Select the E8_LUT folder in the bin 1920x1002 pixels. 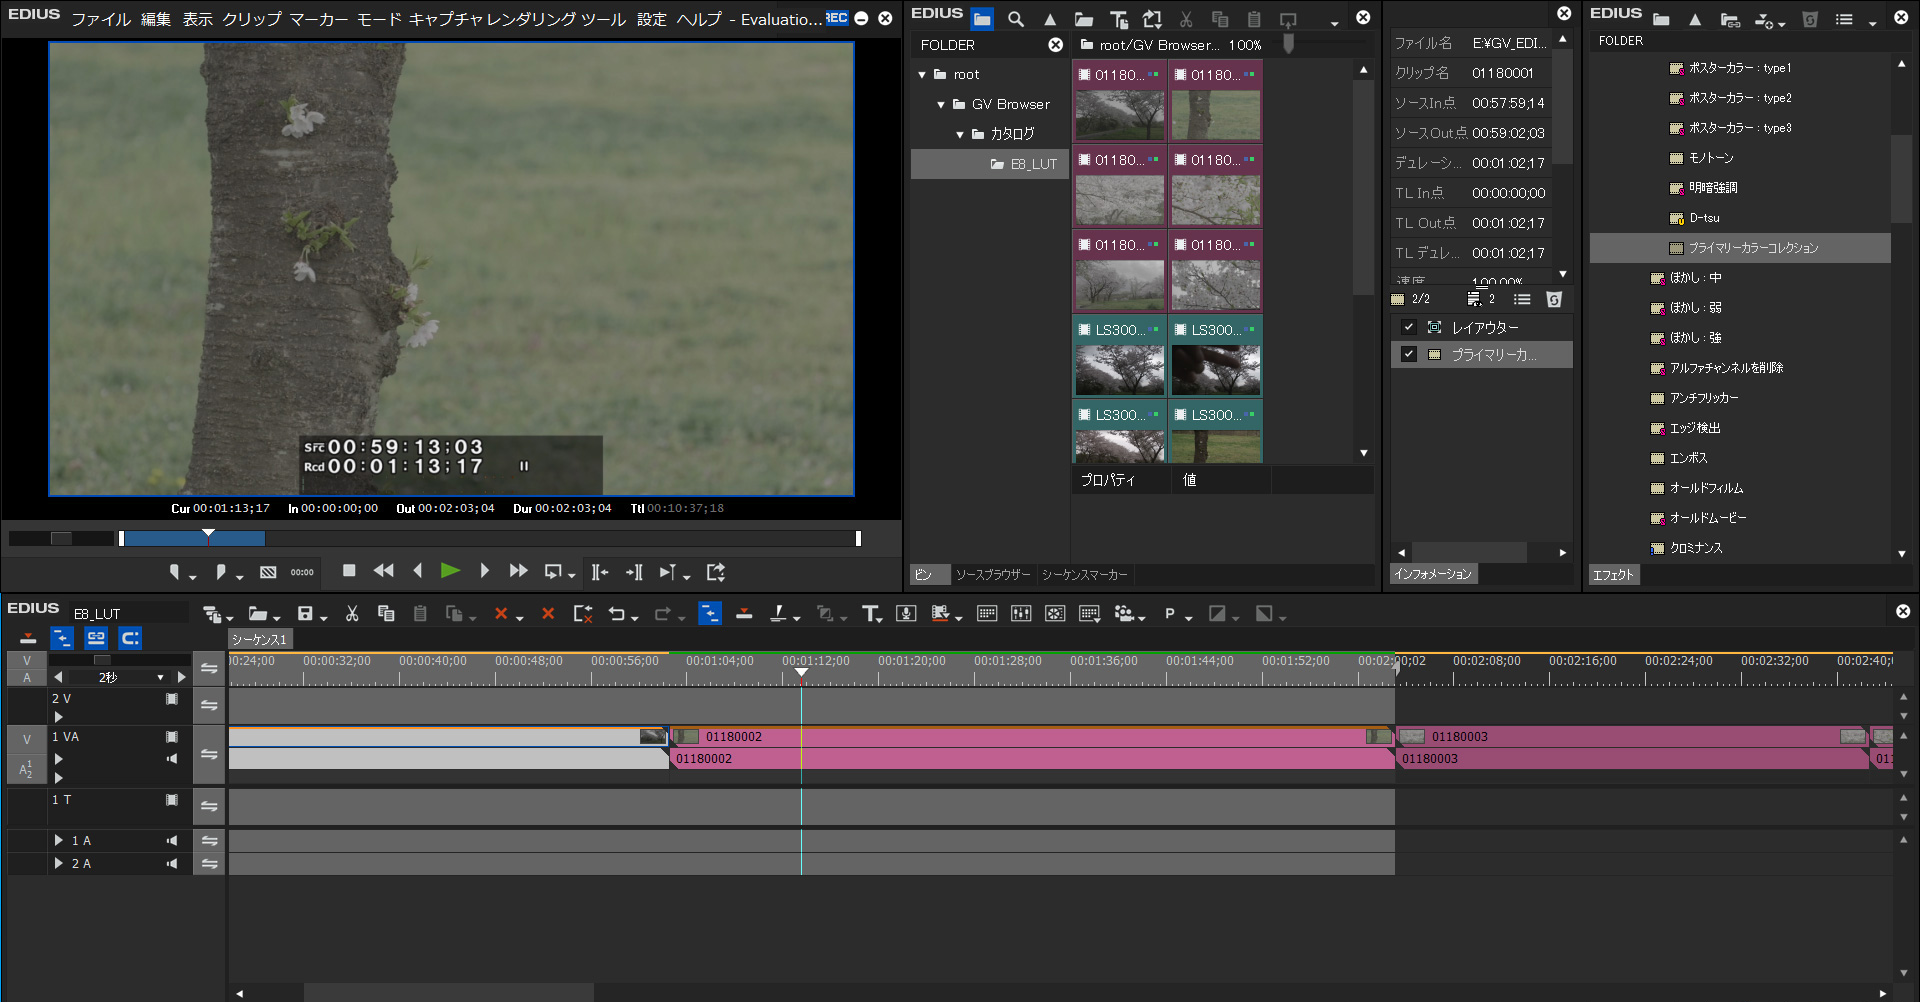1032,164
